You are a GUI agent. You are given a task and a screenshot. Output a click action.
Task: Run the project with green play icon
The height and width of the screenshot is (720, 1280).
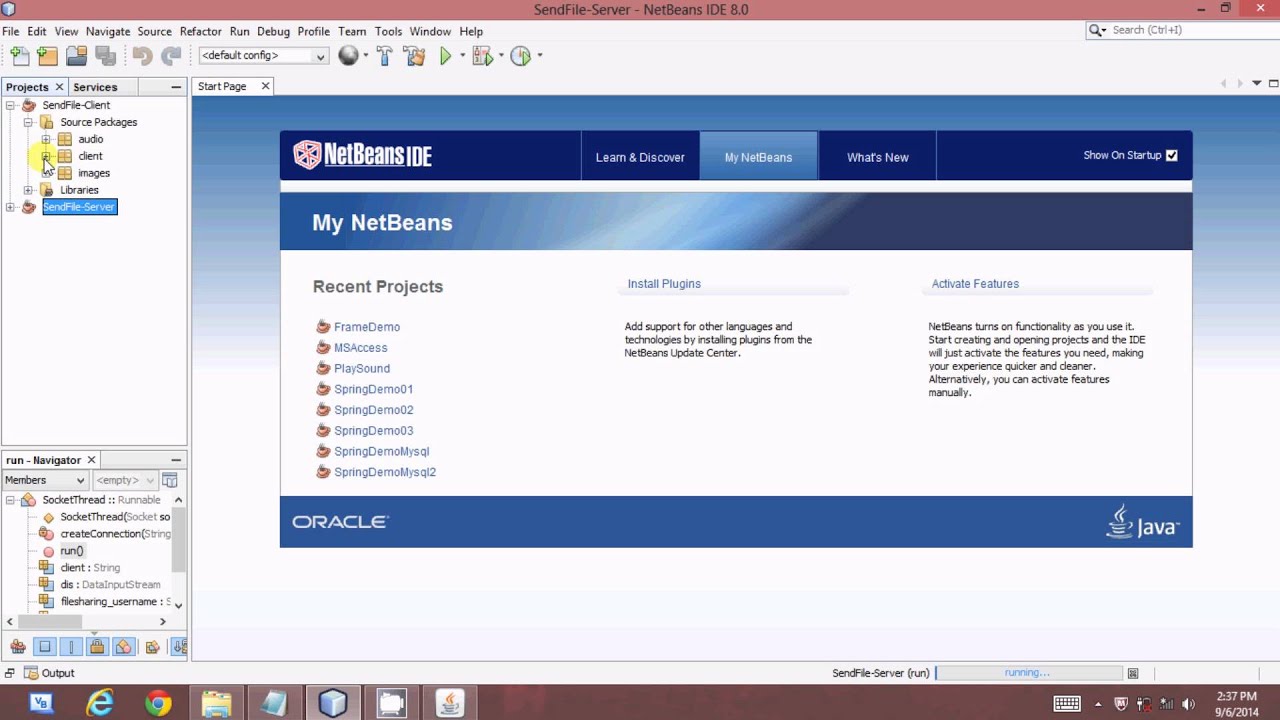coord(445,56)
